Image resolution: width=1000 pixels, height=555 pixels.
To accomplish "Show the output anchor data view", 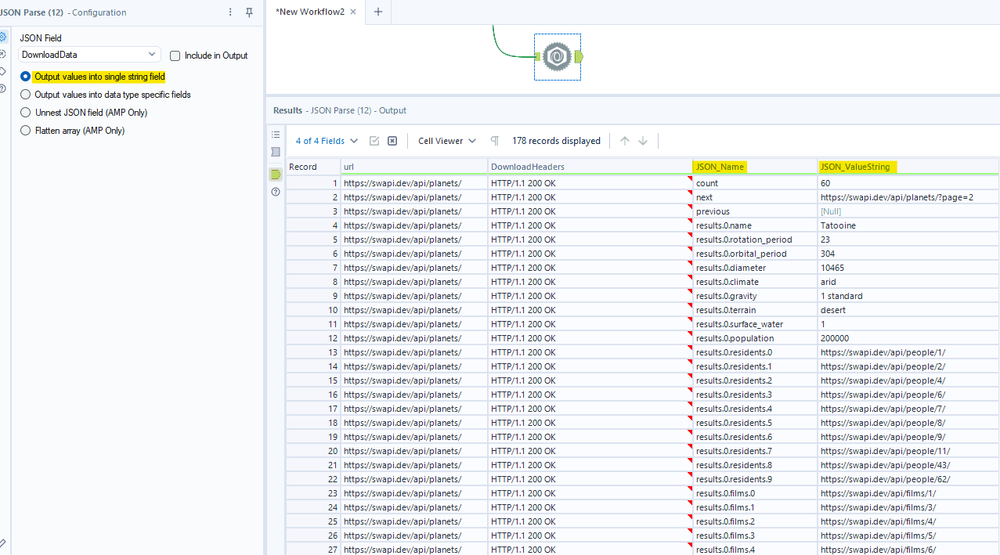I will pyautogui.click(x=276, y=174).
